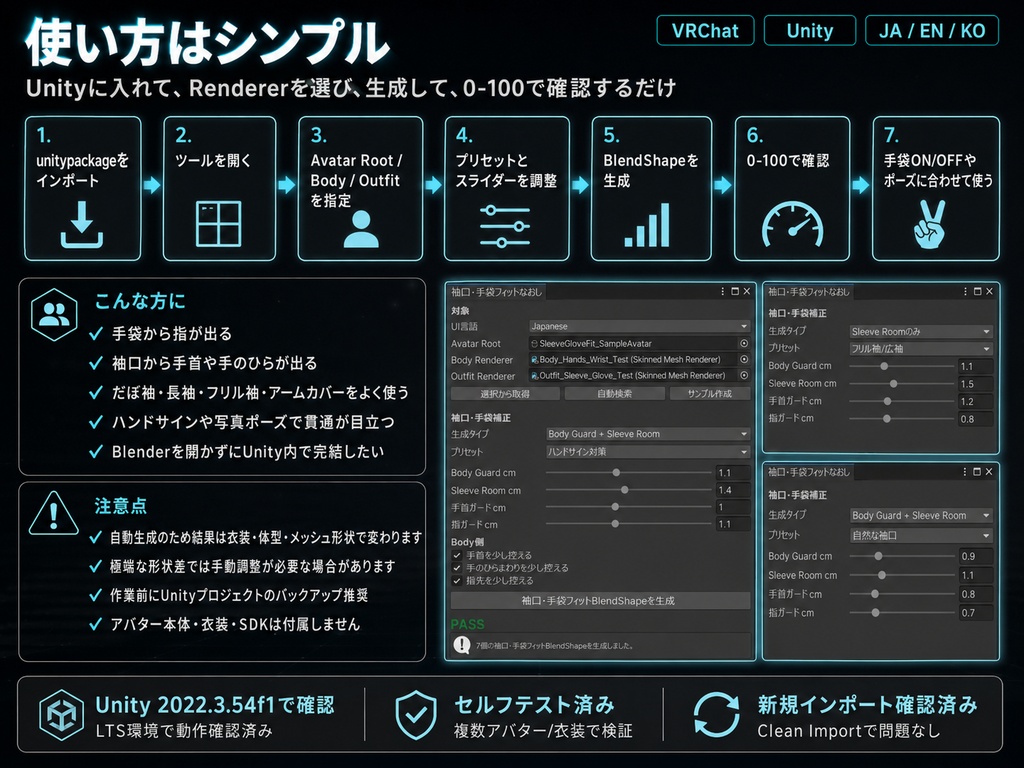Maximize the window with the 自然な袖口 preset
Screen dimensions: 1024x768
point(977,472)
